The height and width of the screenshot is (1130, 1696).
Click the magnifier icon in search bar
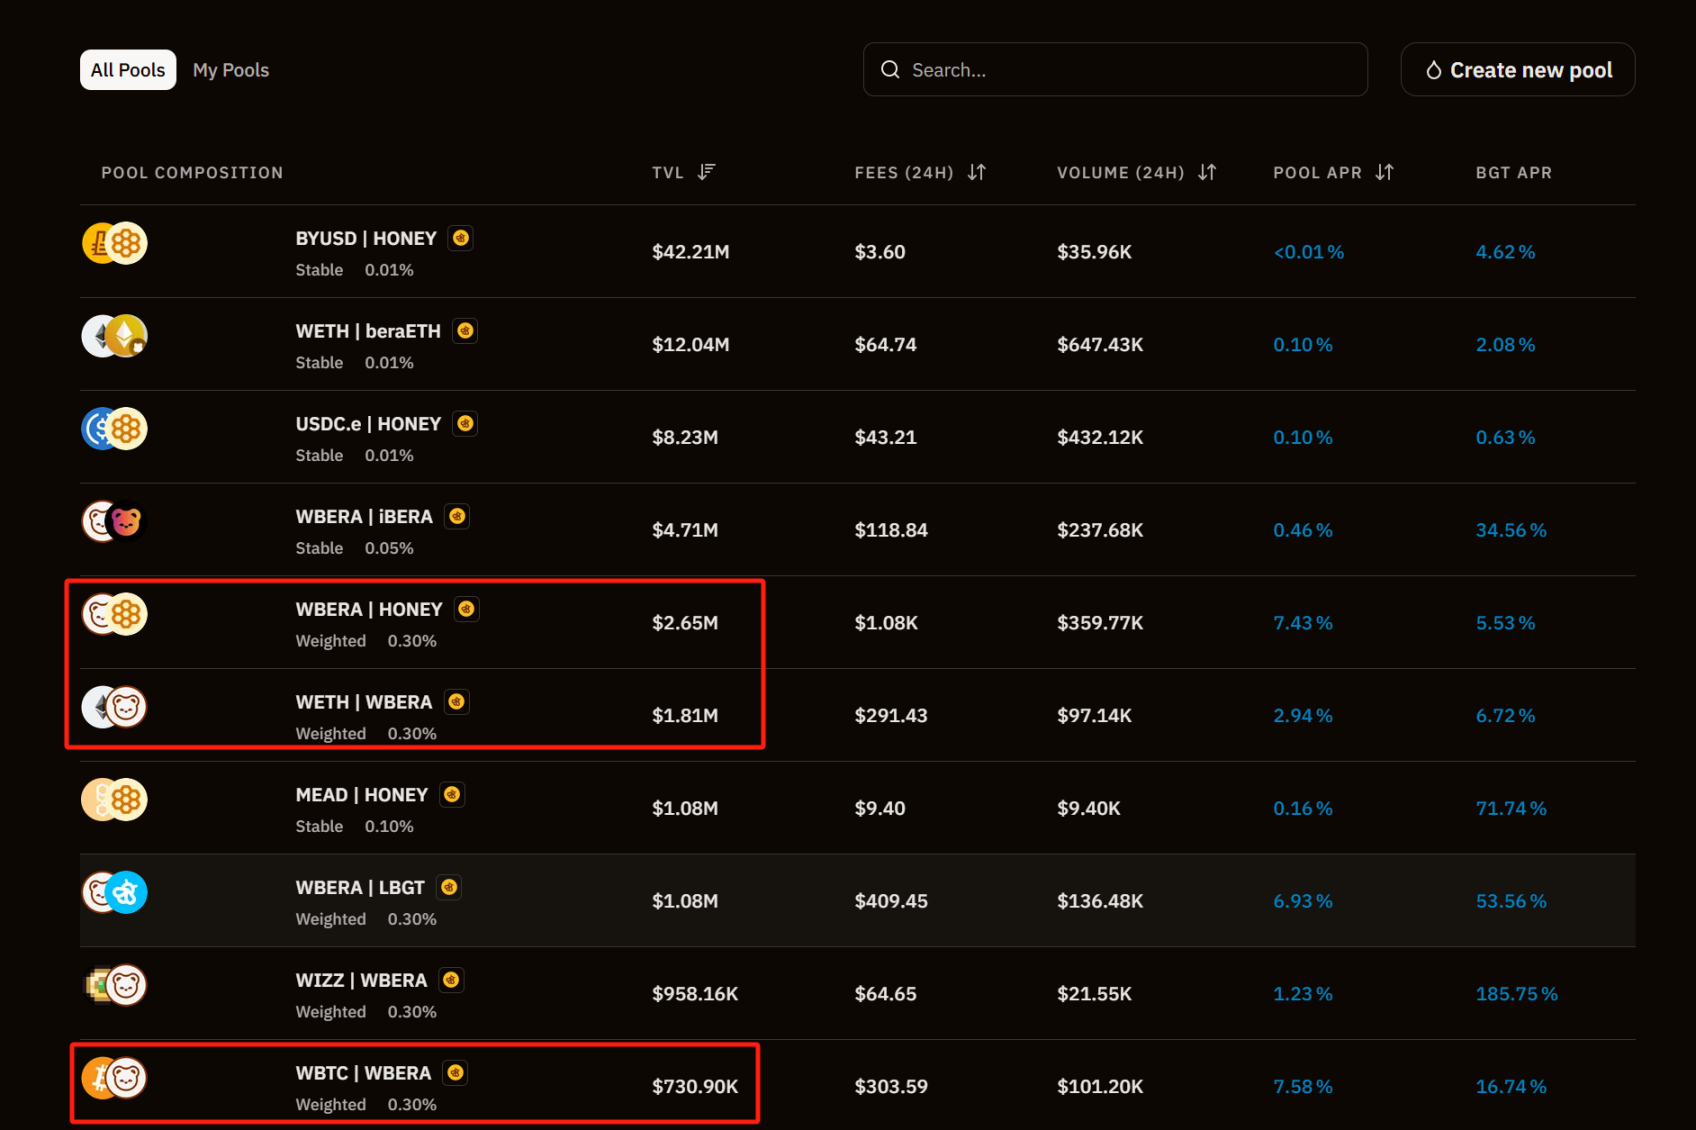tap(890, 70)
